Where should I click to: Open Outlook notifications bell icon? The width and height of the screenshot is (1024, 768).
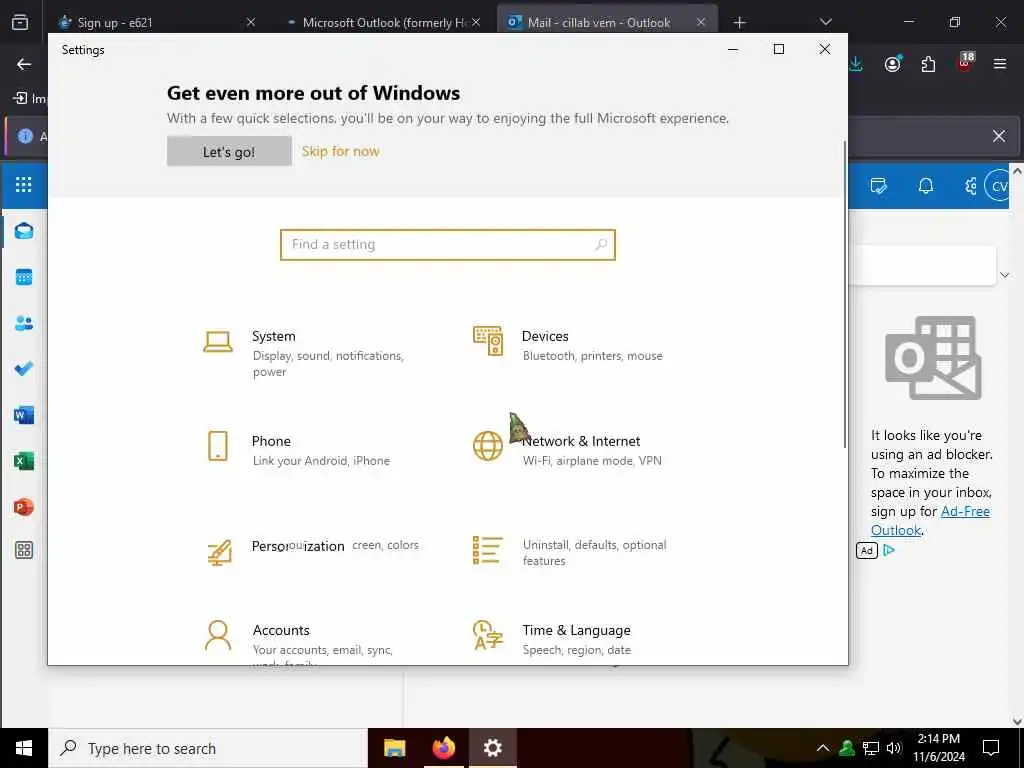[925, 186]
